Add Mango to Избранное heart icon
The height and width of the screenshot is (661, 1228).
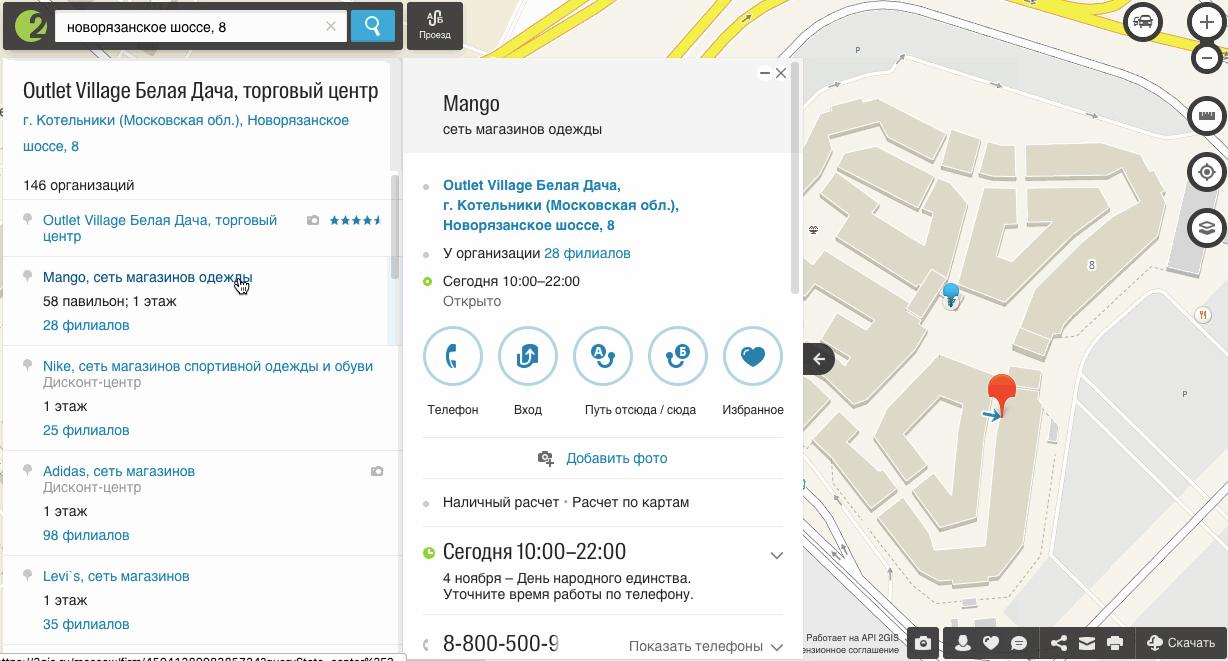[x=753, y=356]
